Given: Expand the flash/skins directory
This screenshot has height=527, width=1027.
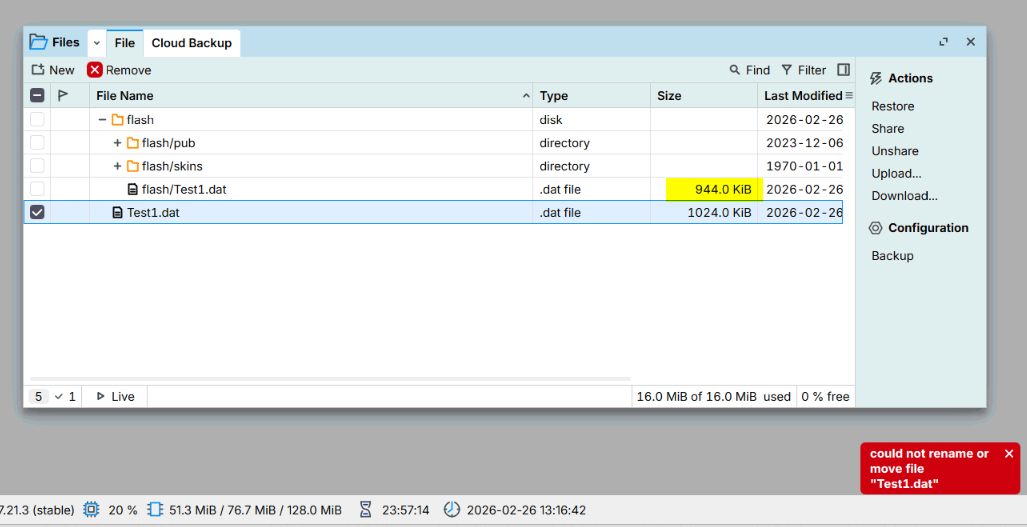Looking at the screenshot, I should click(x=118, y=166).
